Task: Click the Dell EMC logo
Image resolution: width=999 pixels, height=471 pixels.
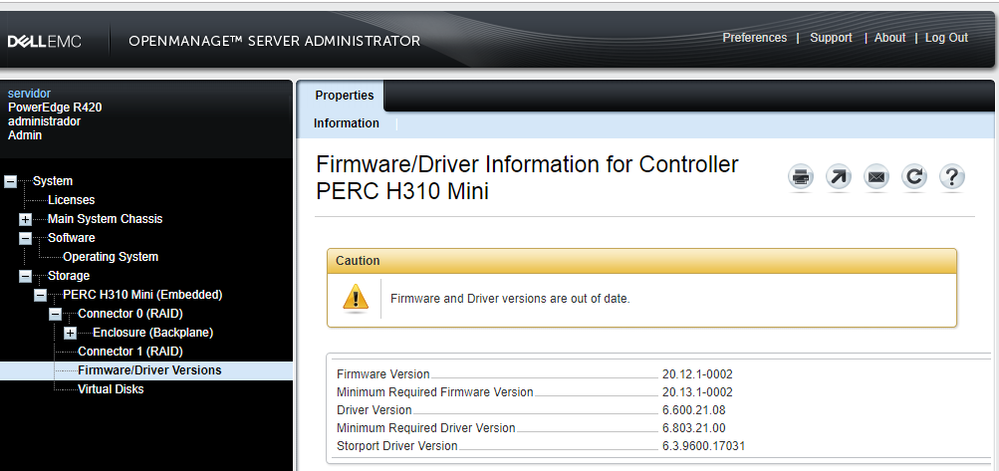Action: click(45, 42)
